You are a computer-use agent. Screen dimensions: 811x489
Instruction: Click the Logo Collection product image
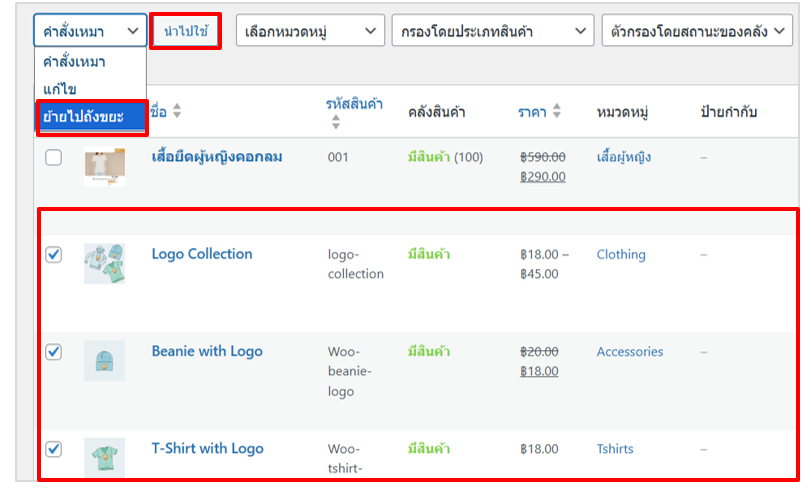click(104, 263)
